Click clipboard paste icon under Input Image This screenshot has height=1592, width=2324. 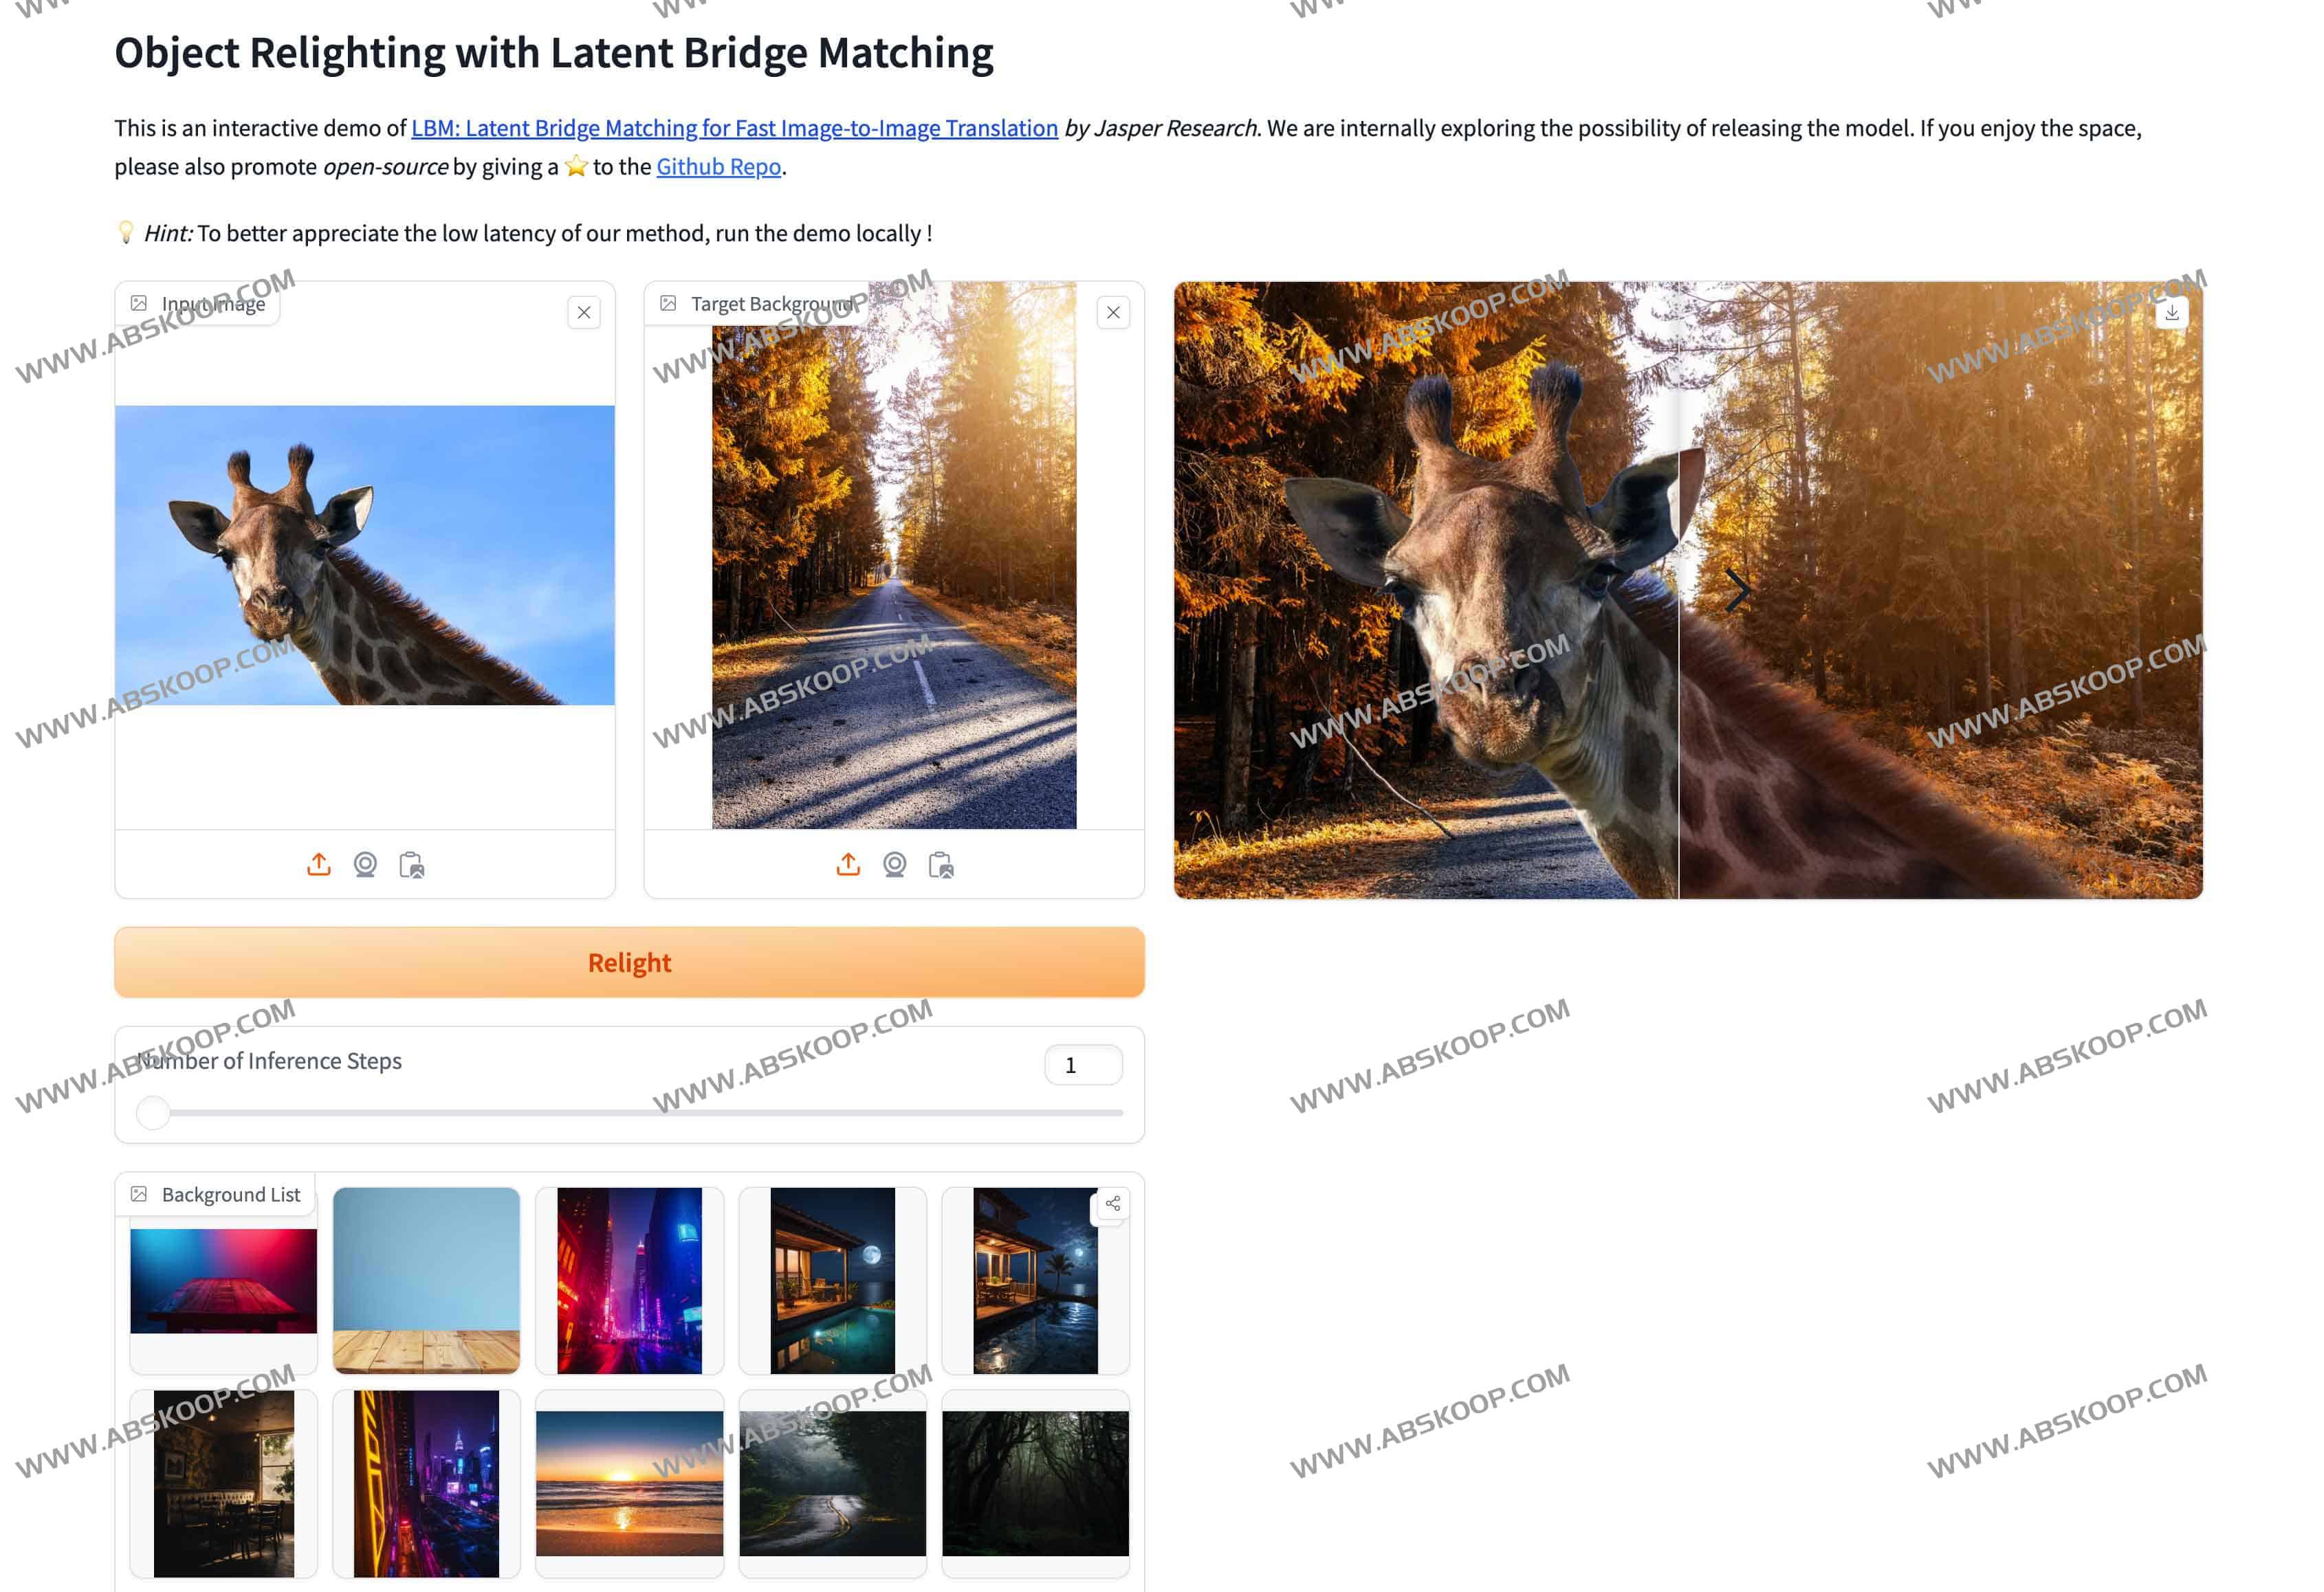pos(412,865)
